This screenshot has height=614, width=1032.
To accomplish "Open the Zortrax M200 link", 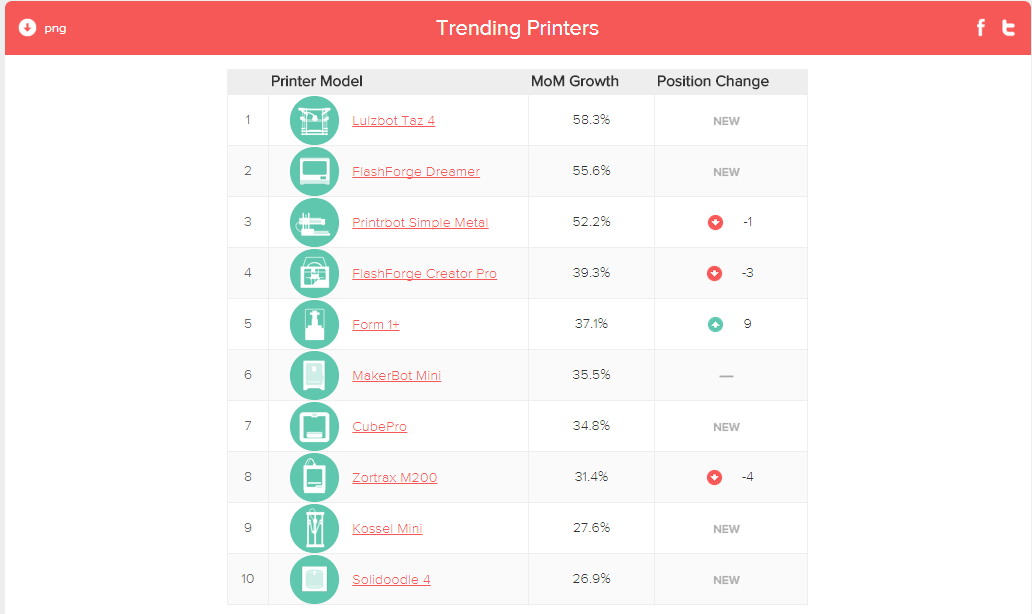I will pos(394,477).
